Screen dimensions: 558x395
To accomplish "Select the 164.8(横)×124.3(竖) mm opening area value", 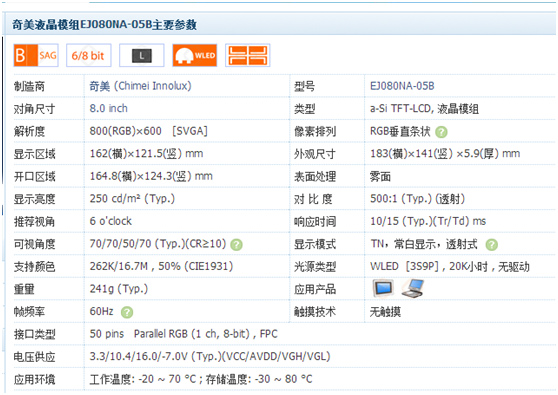I will tap(151, 176).
